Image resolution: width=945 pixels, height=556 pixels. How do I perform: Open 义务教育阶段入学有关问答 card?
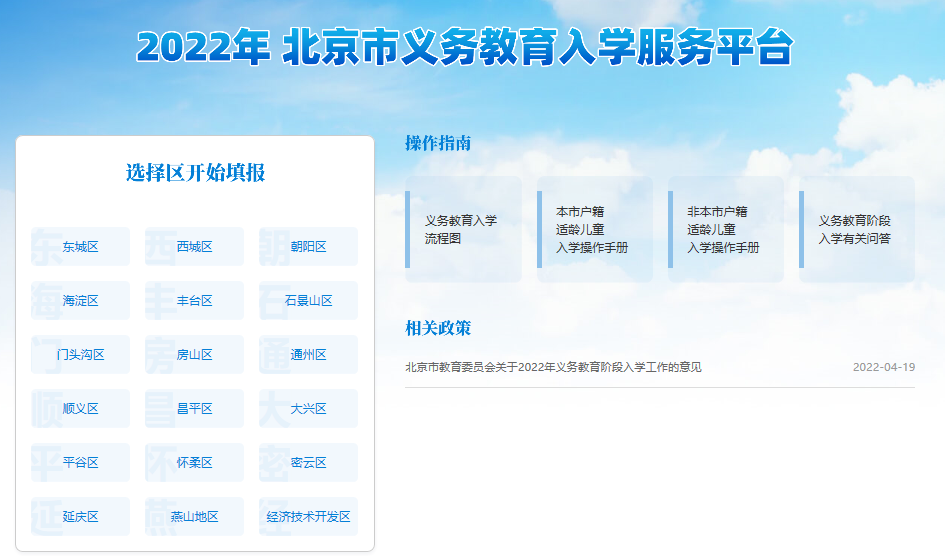tap(856, 230)
